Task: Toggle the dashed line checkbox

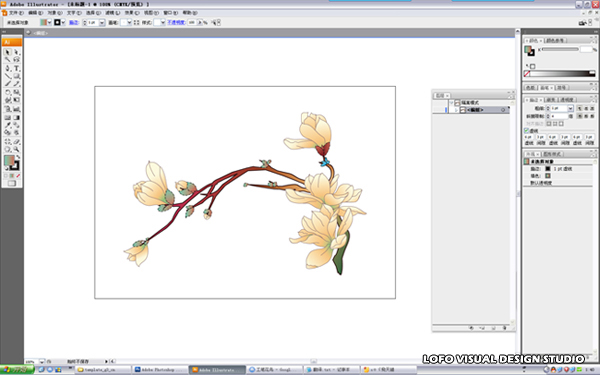Action: pos(527,130)
